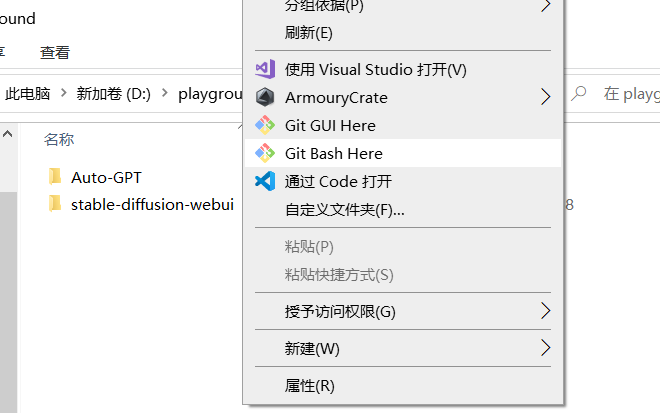
Task: Select the stable-diffusion-webui folder icon
Action: (x=55, y=204)
